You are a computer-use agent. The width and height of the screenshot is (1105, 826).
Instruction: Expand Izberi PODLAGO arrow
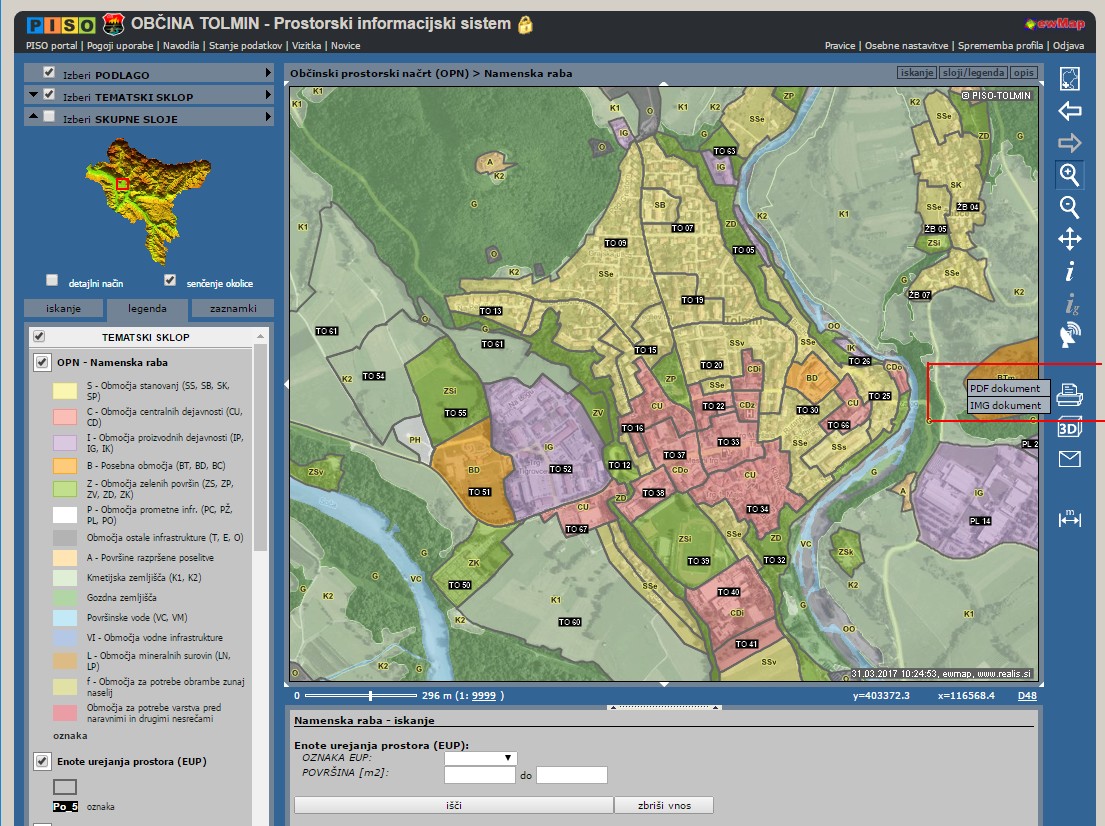(x=268, y=74)
